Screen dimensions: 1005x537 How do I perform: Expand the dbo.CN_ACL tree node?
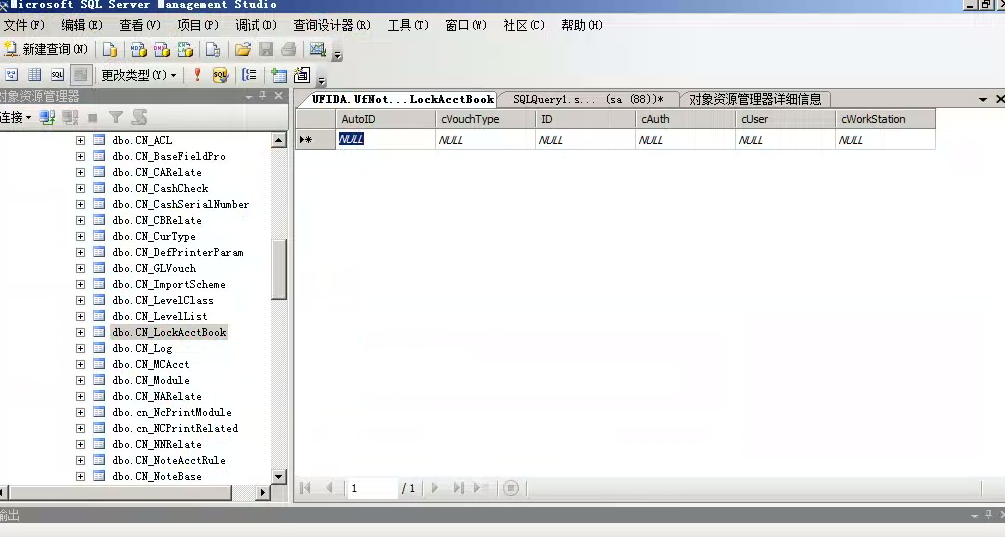(80, 140)
